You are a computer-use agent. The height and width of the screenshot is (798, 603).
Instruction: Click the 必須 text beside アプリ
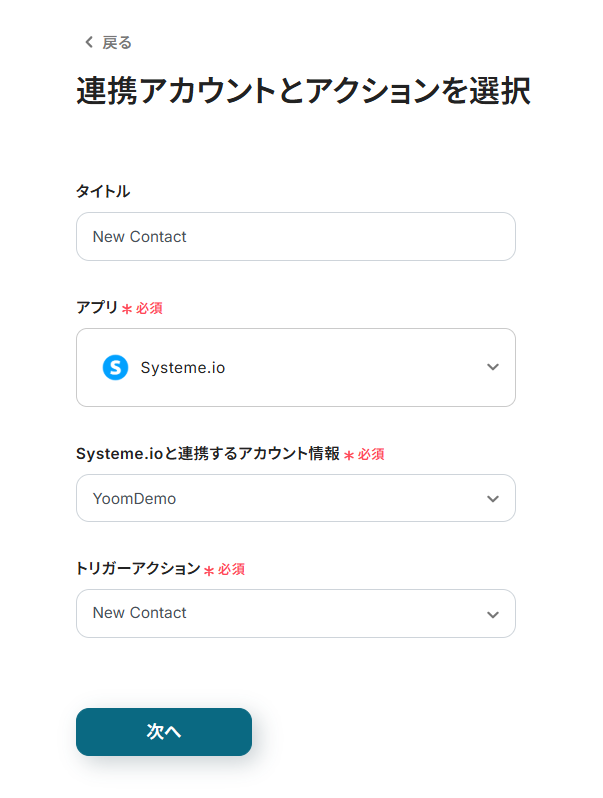pos(149,309)
